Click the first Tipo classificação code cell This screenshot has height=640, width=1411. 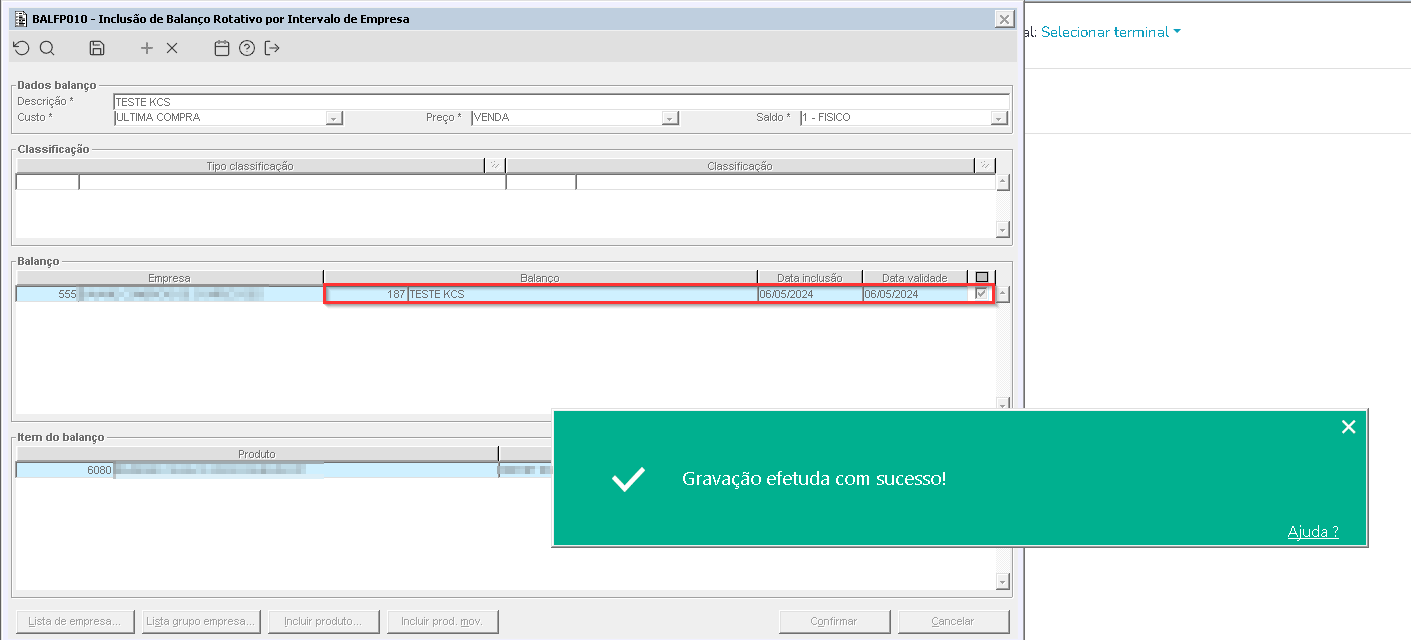[47, 182]
